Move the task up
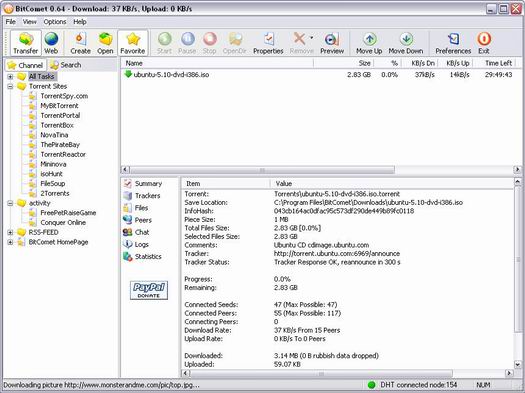The image size is (525, 393). (x=369, y=43)
